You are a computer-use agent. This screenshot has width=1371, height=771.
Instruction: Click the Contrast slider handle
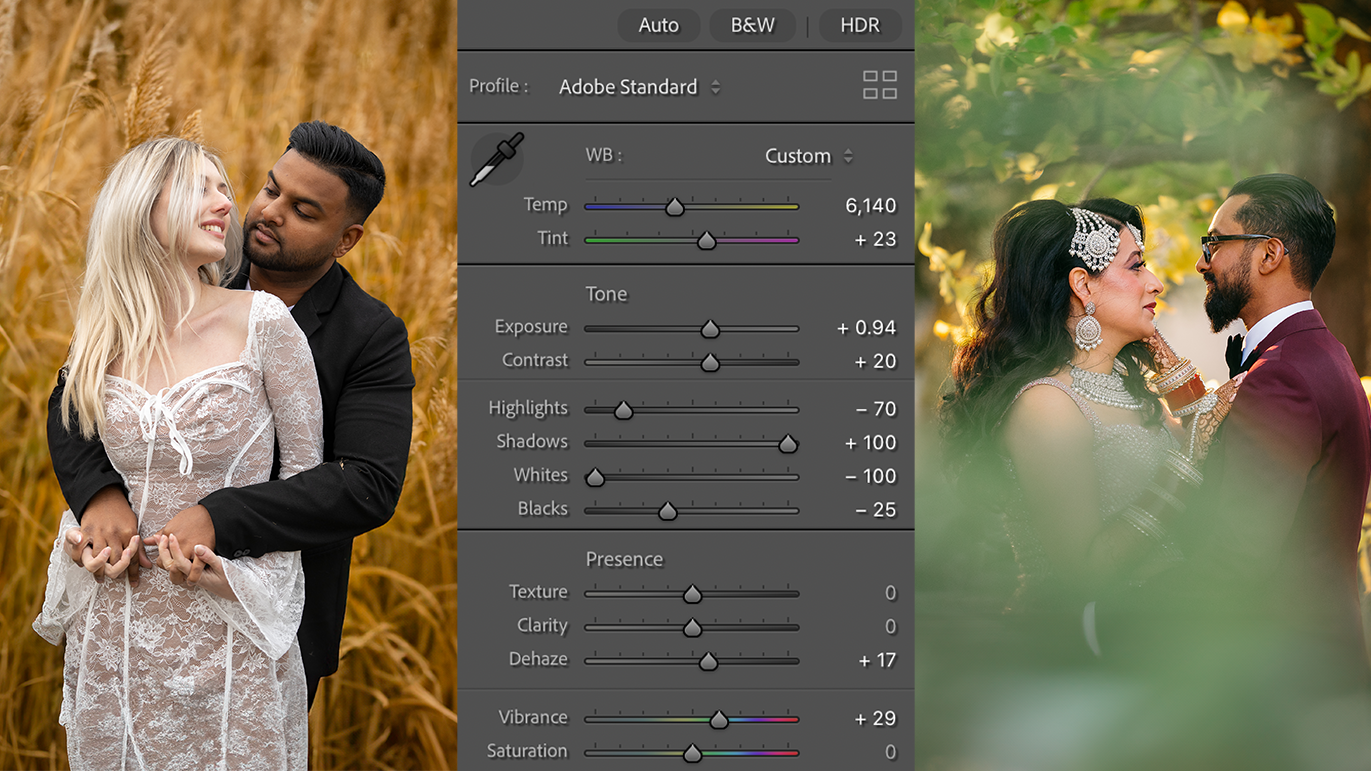[x=710, y=362]
